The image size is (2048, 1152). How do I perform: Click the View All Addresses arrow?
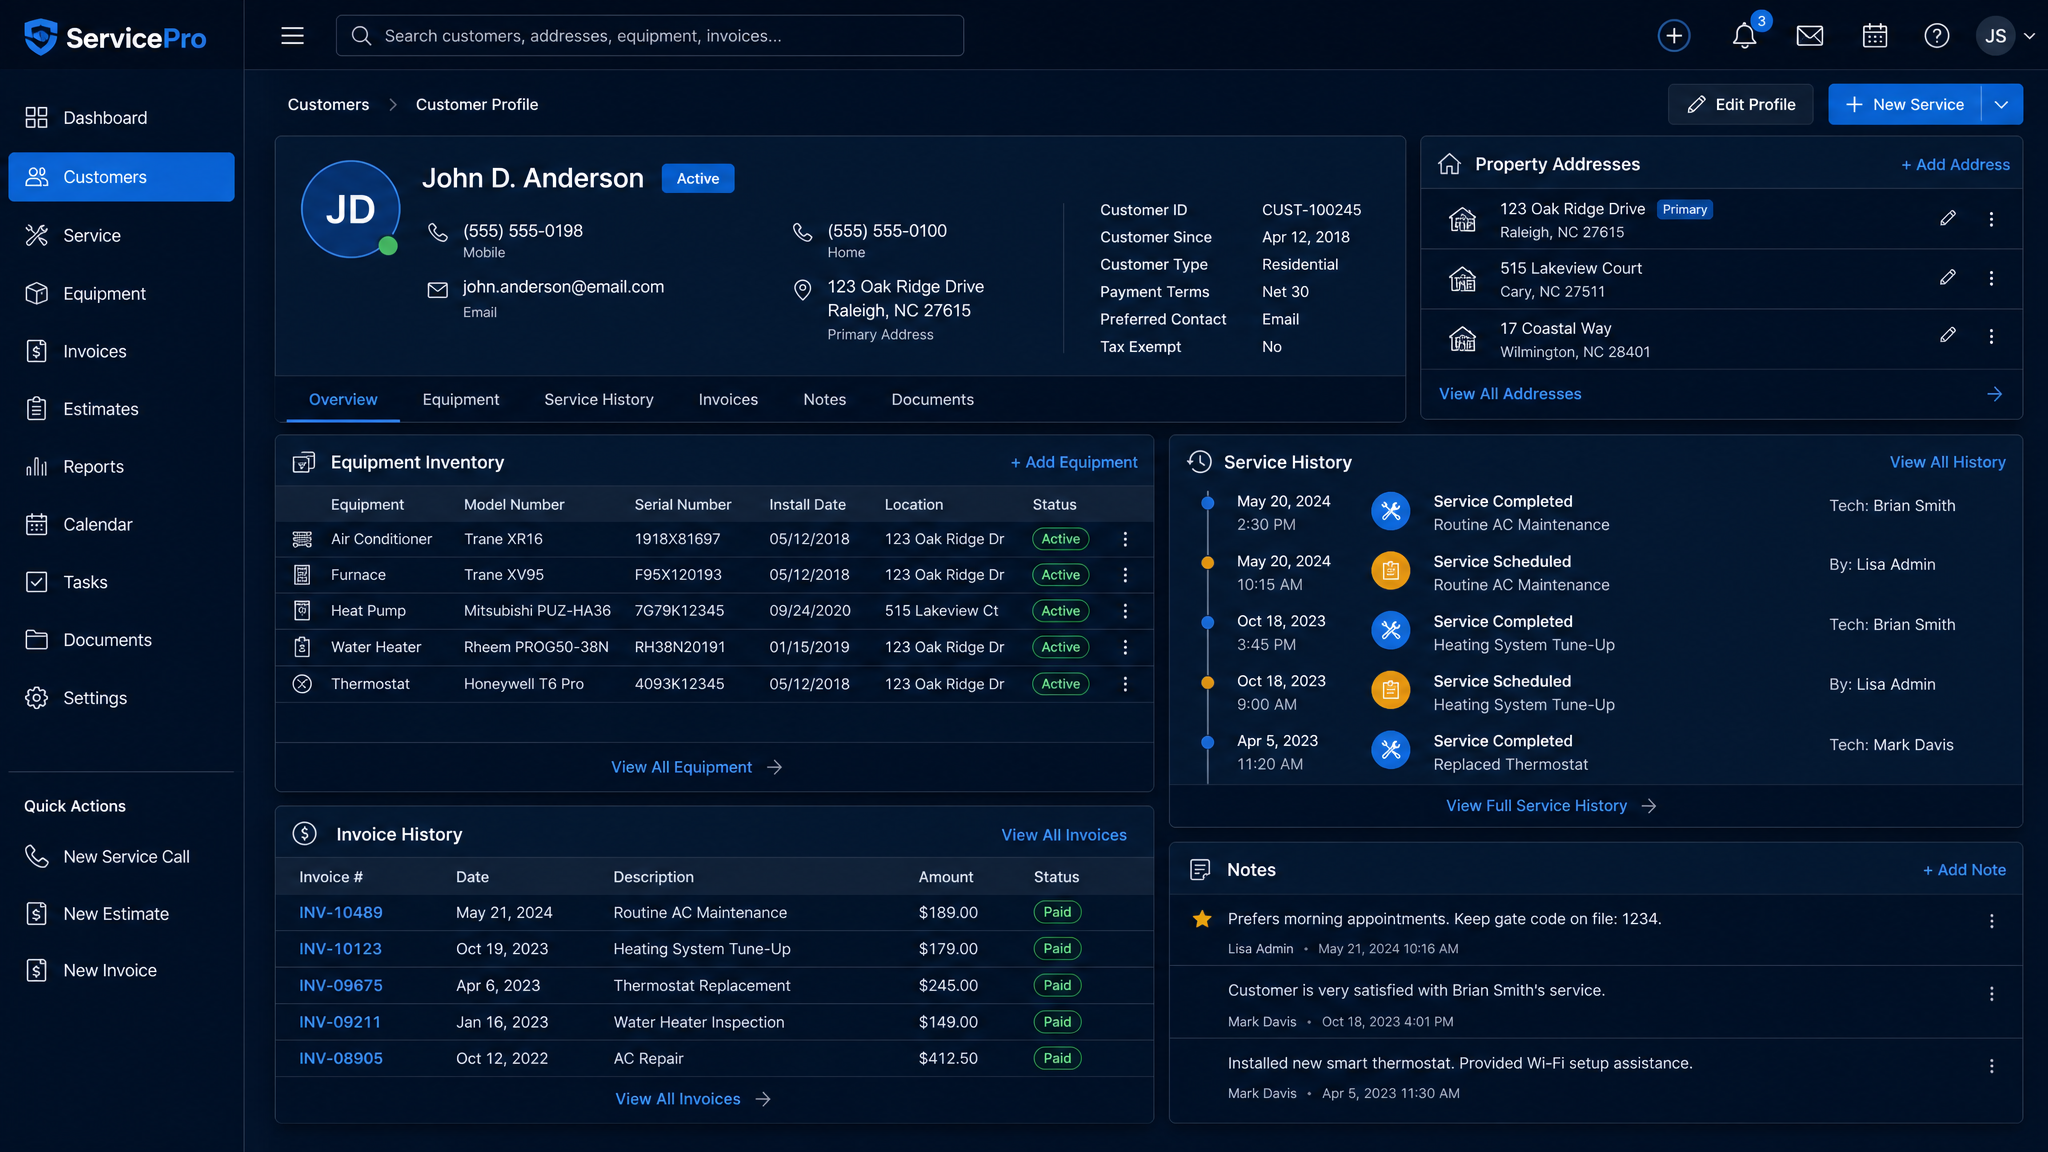(1994, 394)
